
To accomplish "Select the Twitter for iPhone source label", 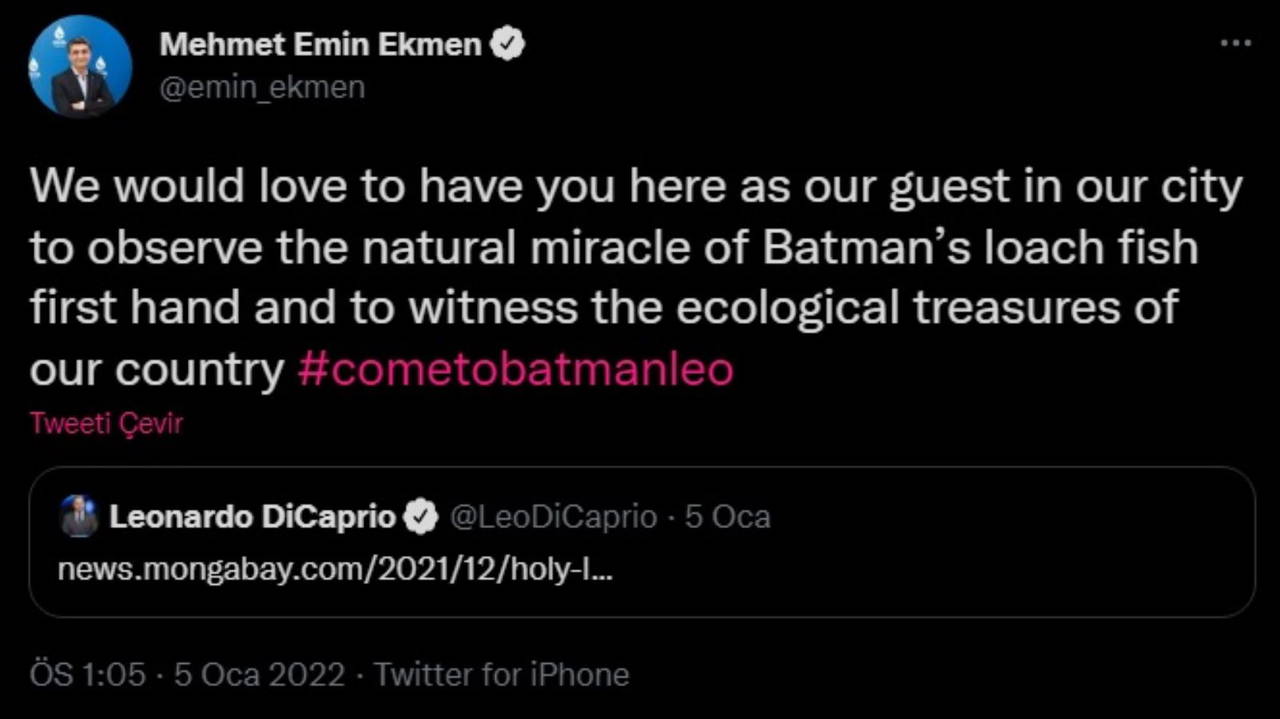I will coord(501,674).
